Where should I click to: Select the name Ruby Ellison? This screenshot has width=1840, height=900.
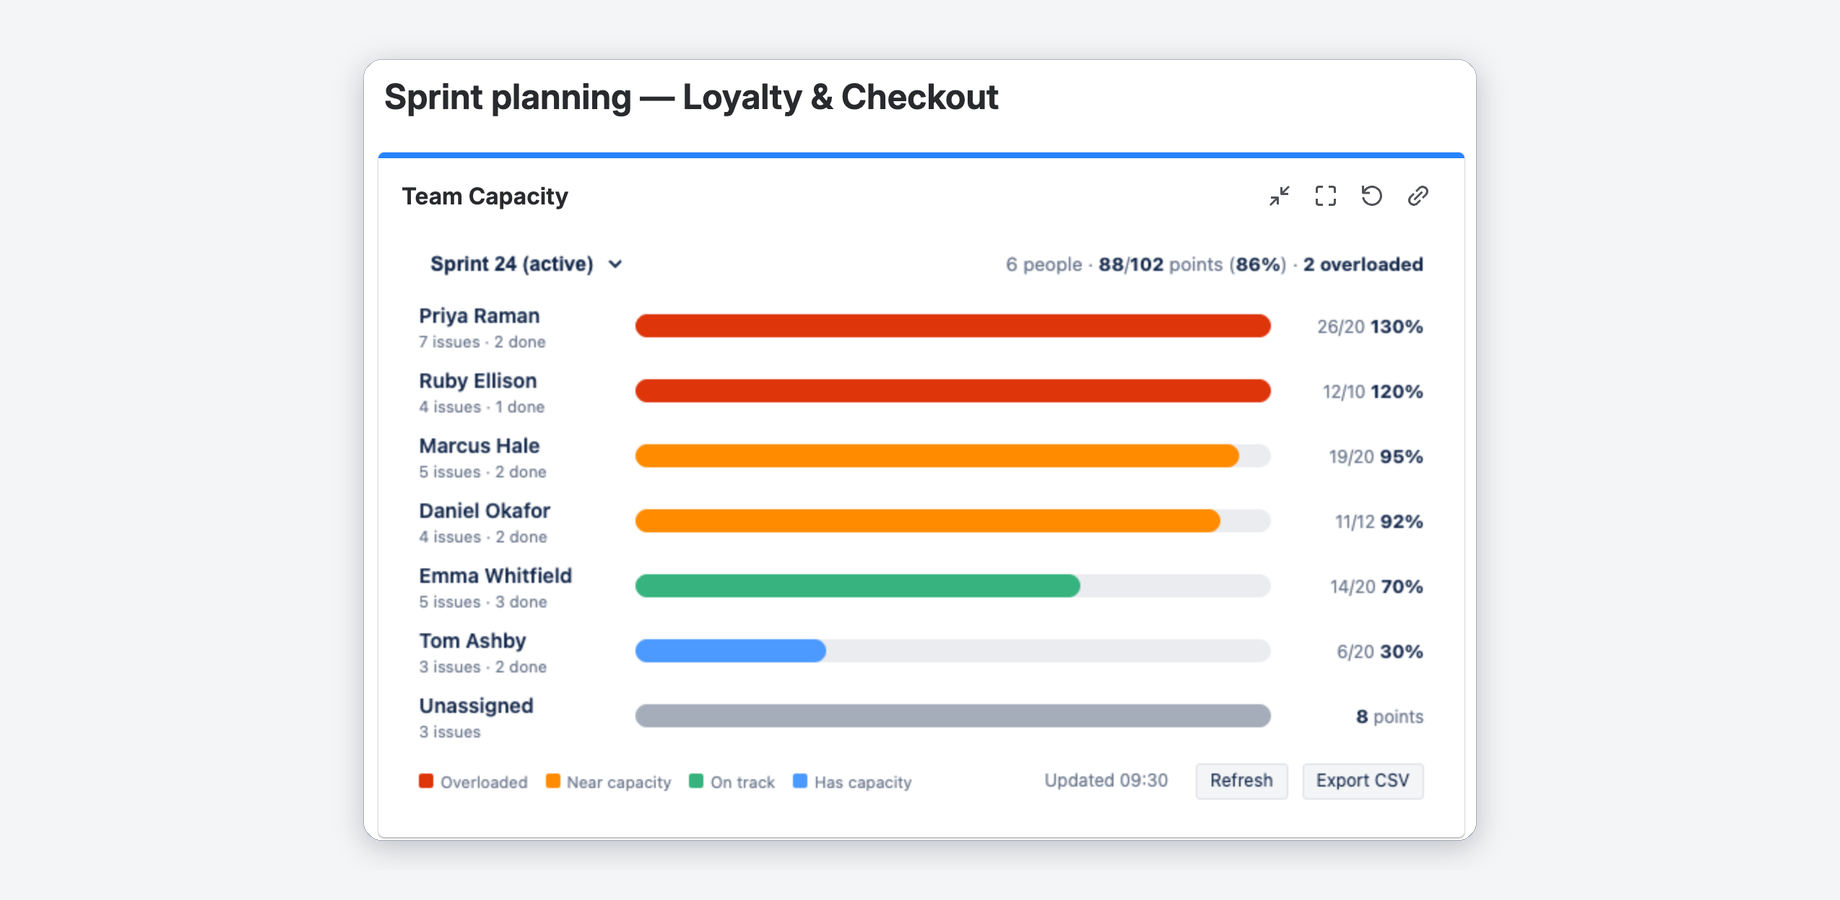point(478,381)
